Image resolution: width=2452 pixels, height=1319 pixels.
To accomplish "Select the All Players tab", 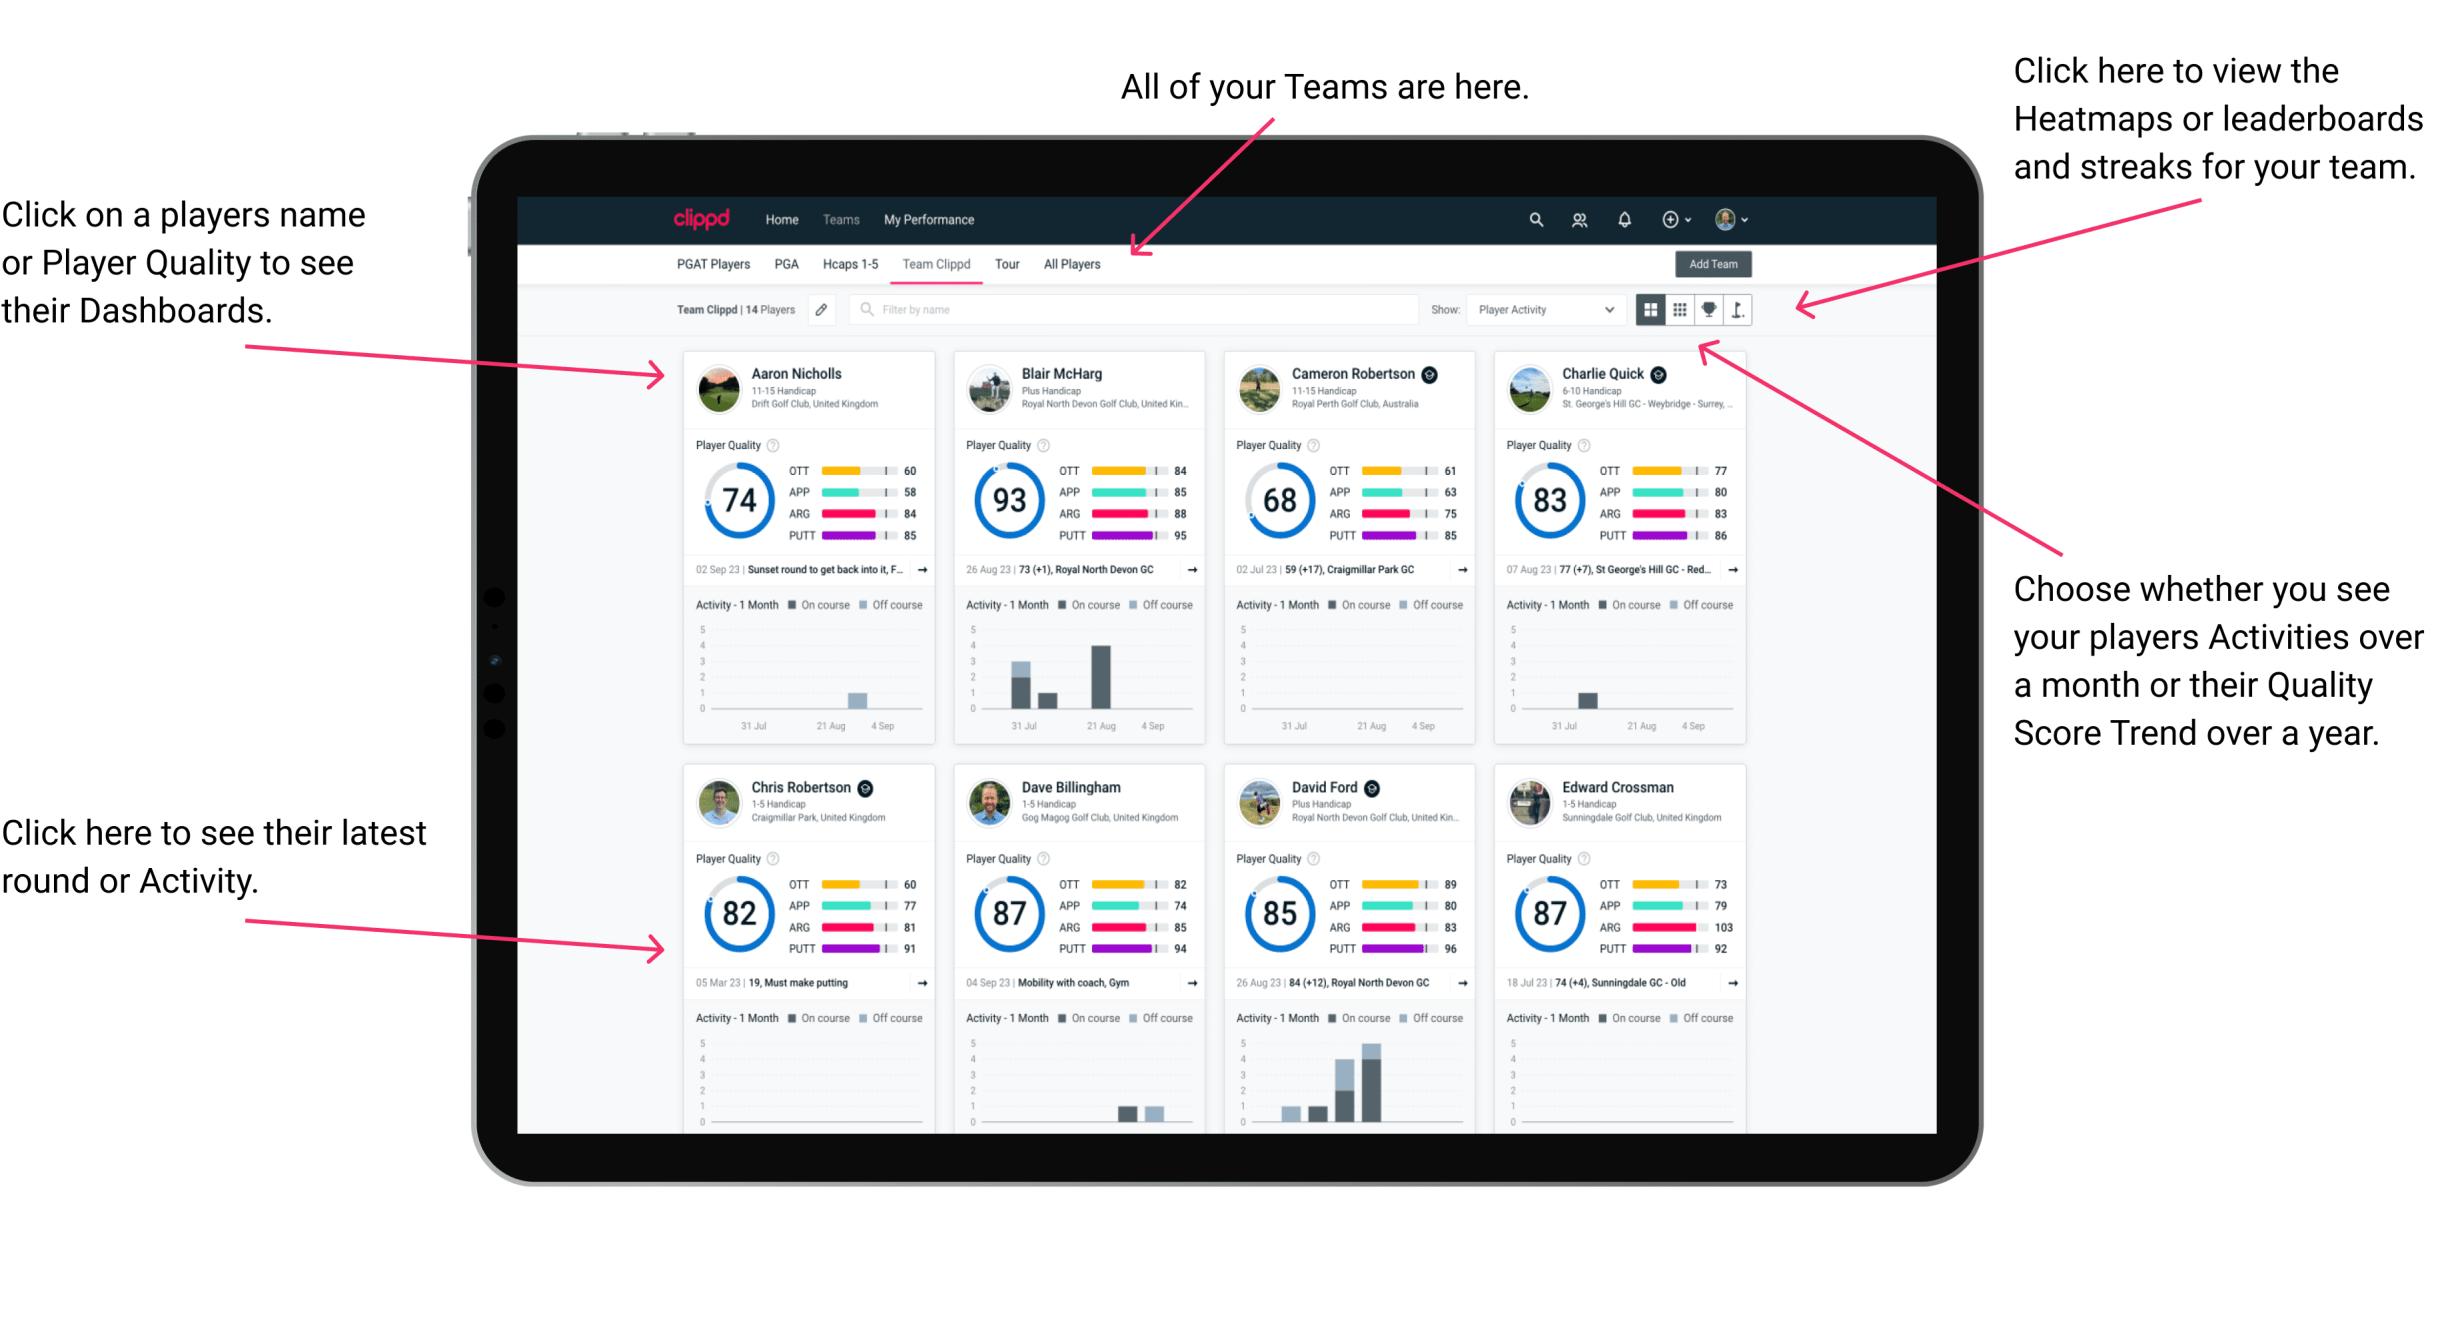I will pos(1072,268).
